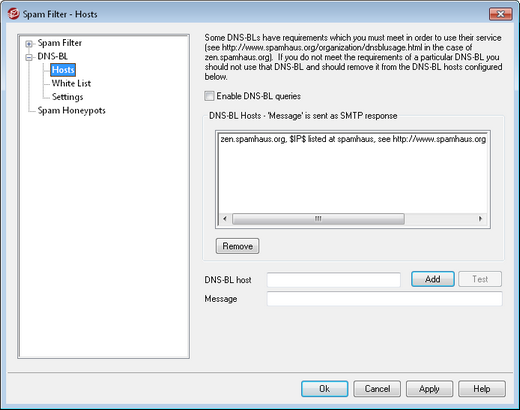This screenshot has width=520, height=410.
Task: Close the Spam Filter - Hosts dialog
Action: pyautogui.click(x=500, y=14)
